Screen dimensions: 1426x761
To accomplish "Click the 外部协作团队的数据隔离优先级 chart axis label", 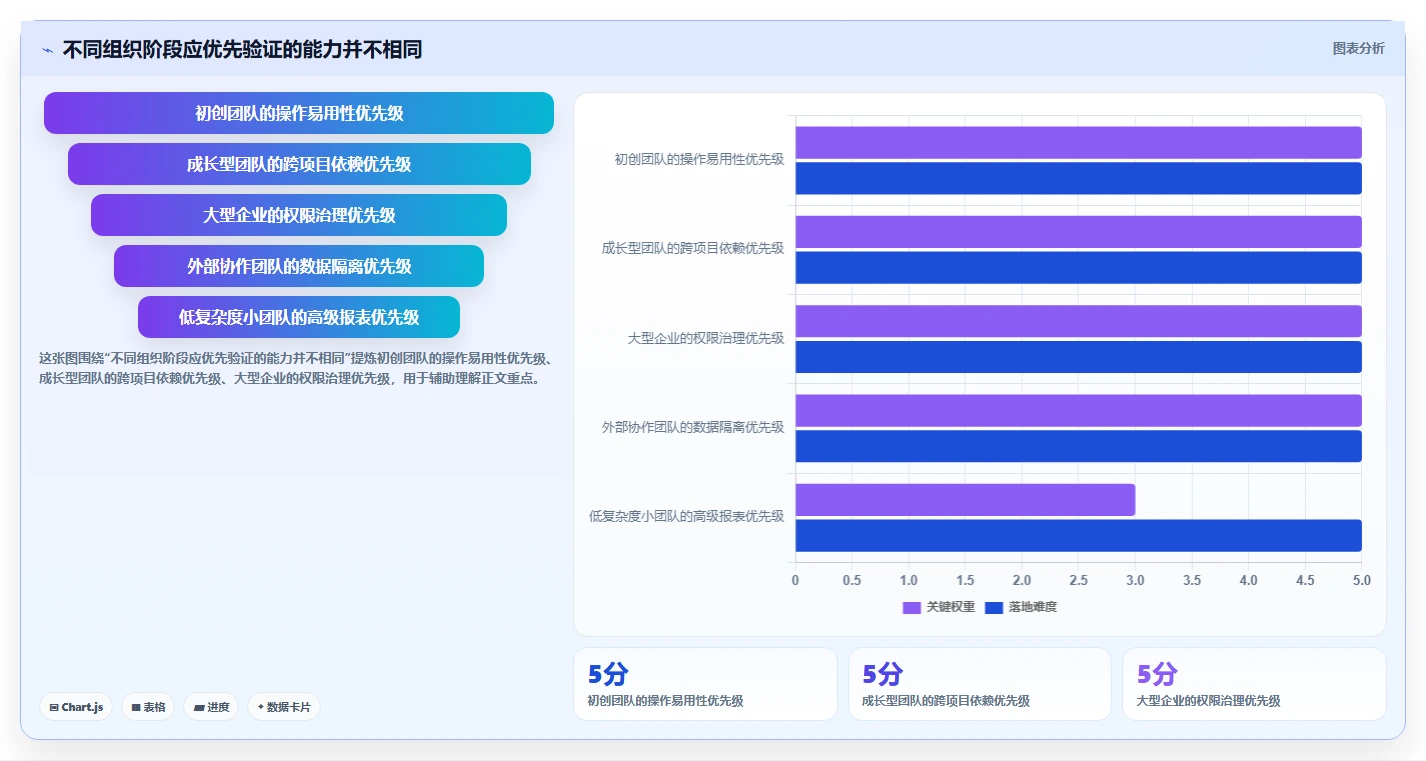I will [693, 427].
